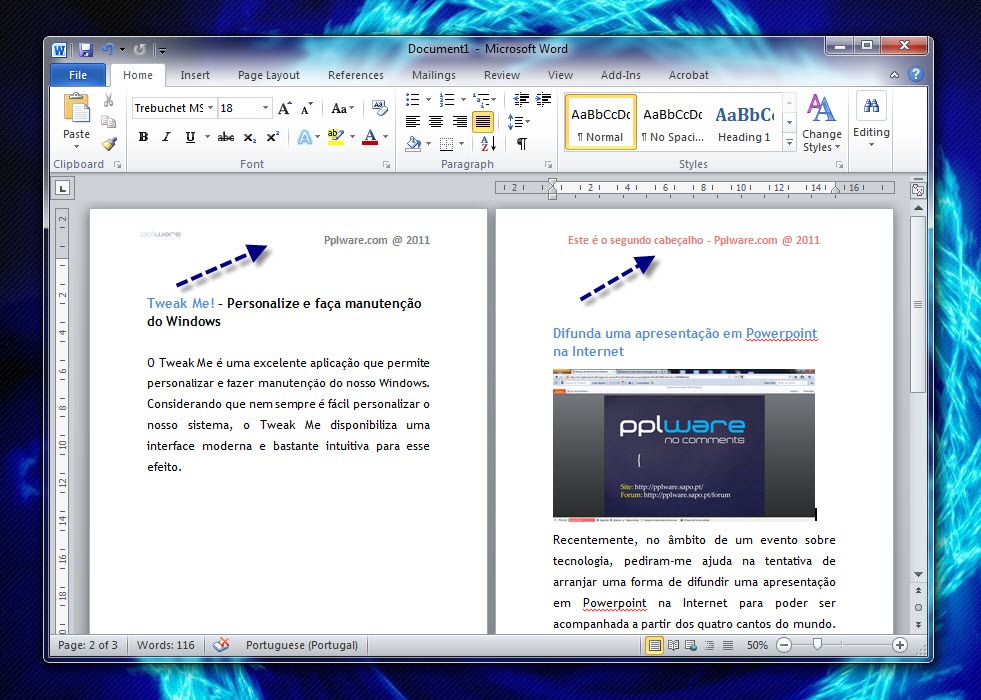Center the paragraph text

[x=436, y=121]
